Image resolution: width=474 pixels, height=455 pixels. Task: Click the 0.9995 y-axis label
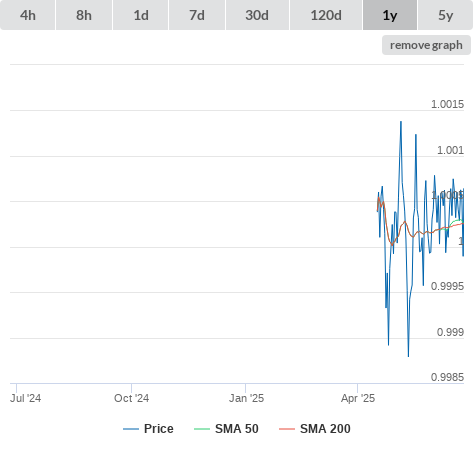coord(447,286)
